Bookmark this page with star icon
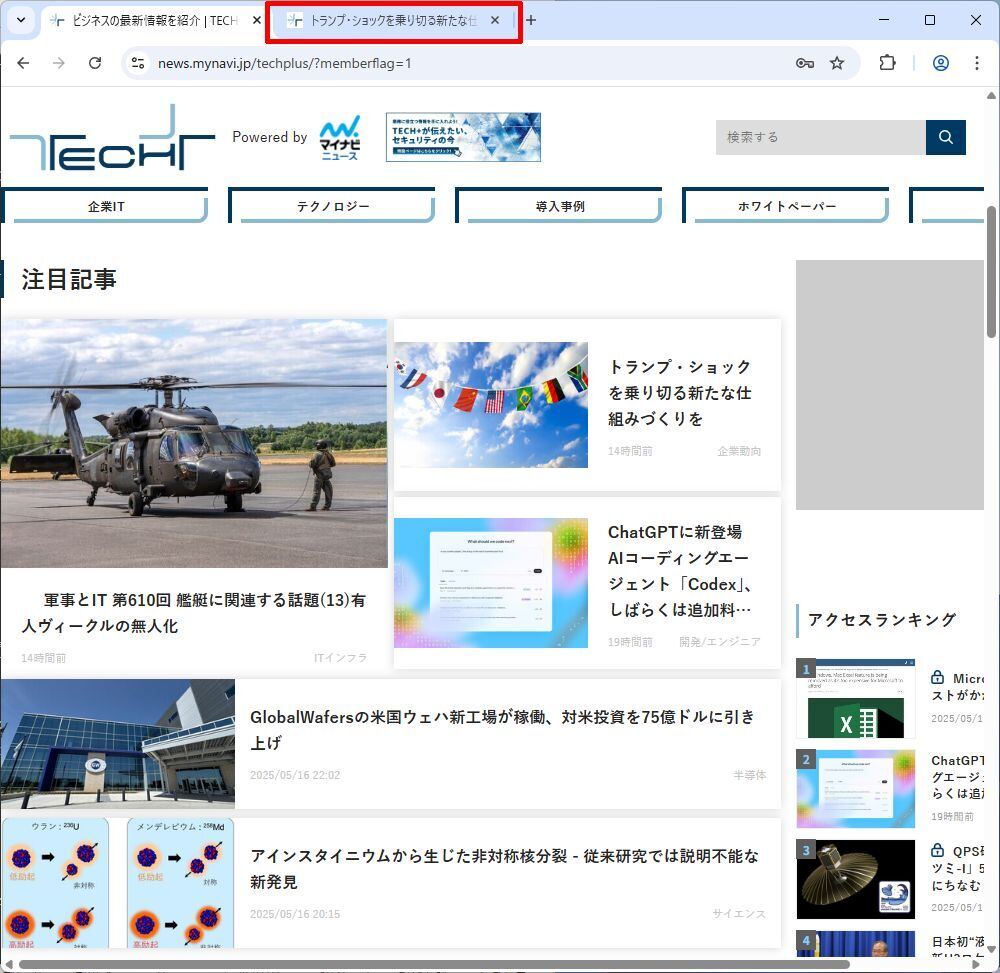This screenshot has width=1000, height=973. pos(837,63)
